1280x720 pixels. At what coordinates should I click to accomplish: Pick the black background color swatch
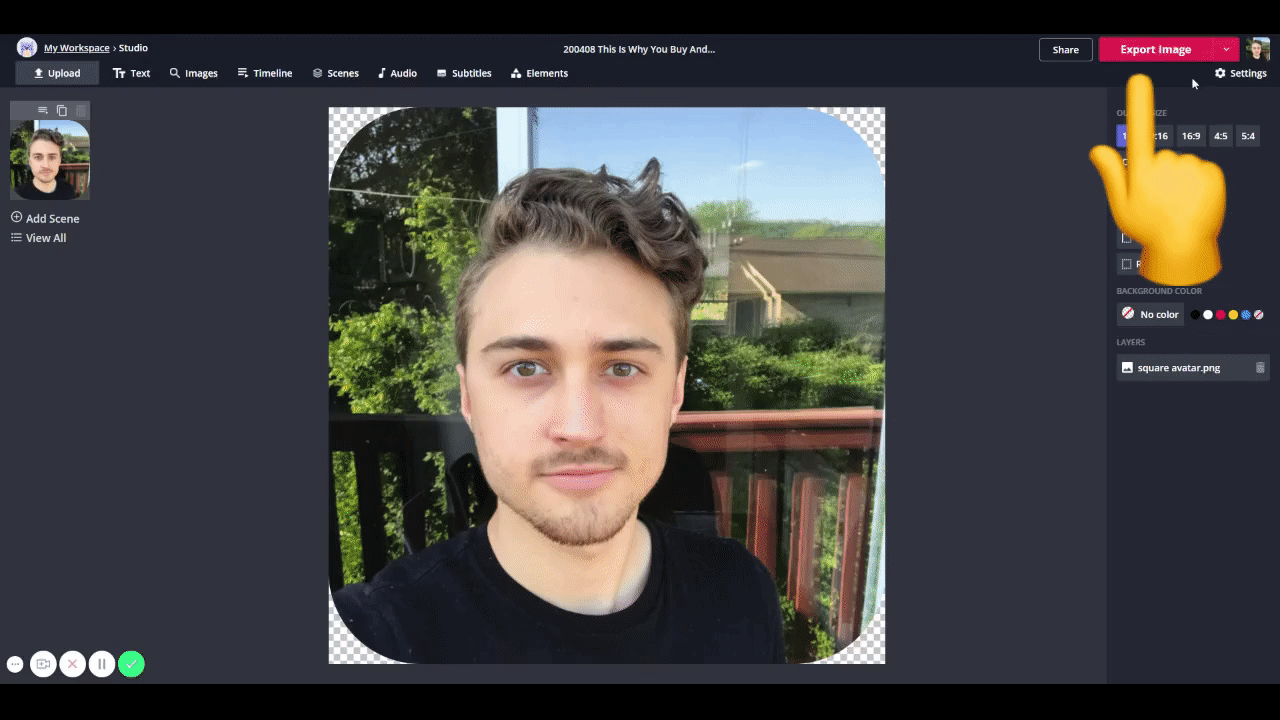[x=1195, y=315]
